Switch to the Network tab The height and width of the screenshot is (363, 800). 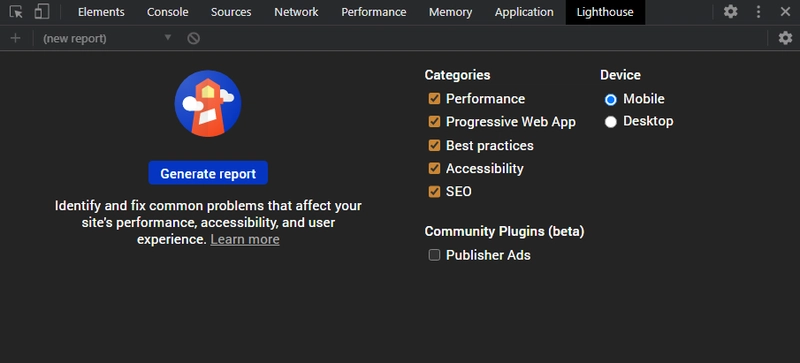(x=296, y=12)
